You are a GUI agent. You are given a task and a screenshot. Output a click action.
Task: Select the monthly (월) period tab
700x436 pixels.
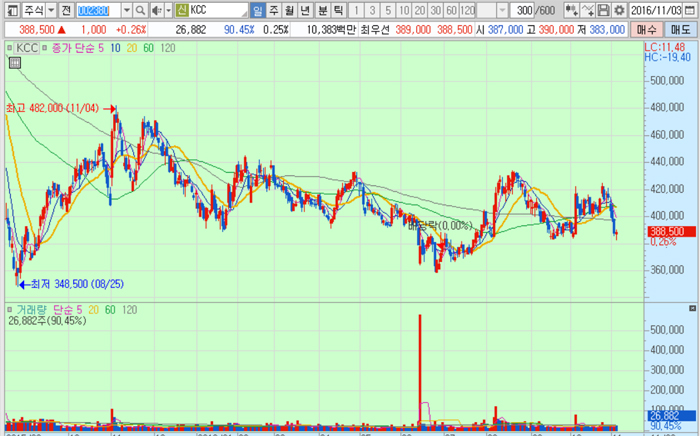(289, 10)
